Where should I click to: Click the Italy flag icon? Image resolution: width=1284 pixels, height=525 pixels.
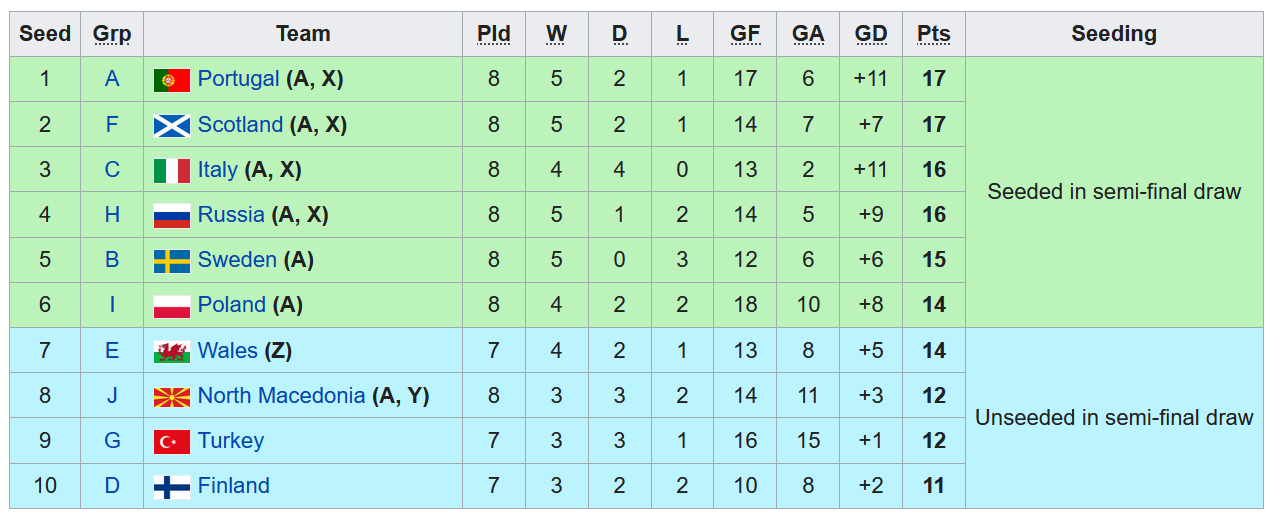pos(172,171)
